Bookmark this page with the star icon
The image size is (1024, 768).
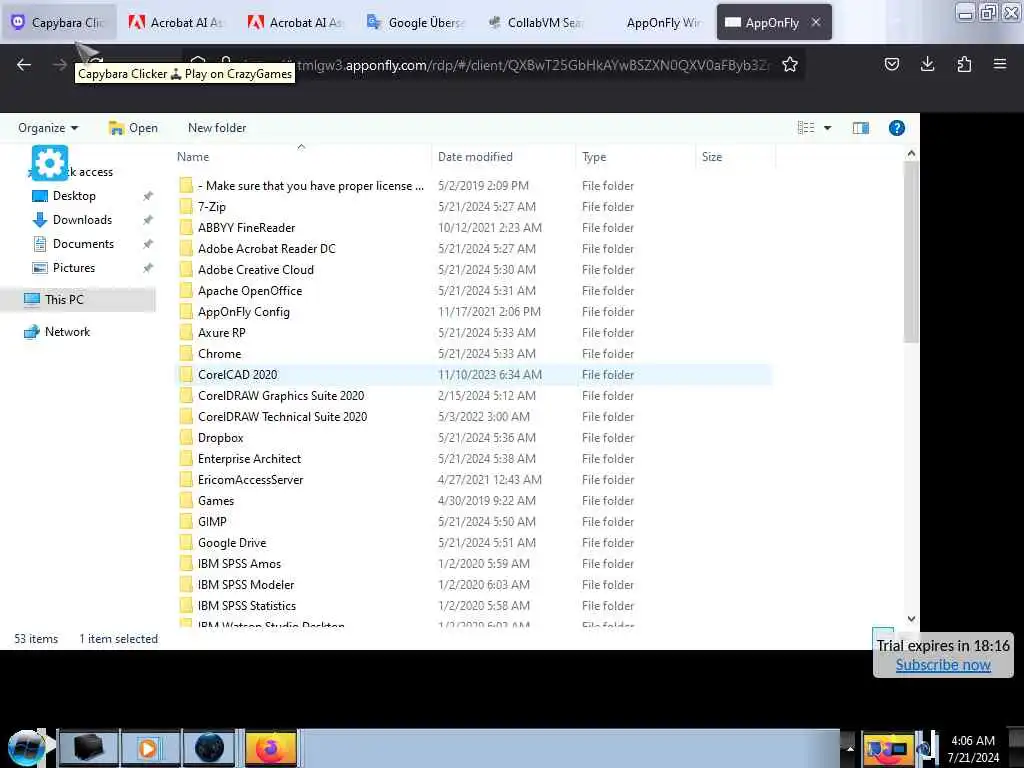tap(790, 65)
